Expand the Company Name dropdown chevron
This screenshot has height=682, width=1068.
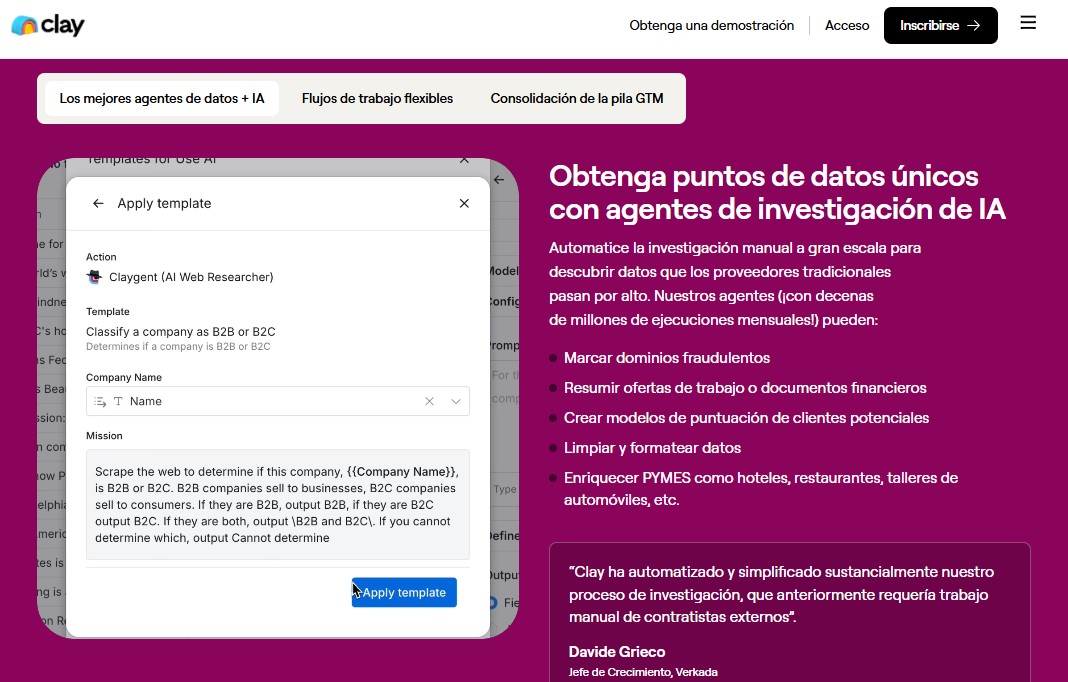click(456, 401)
